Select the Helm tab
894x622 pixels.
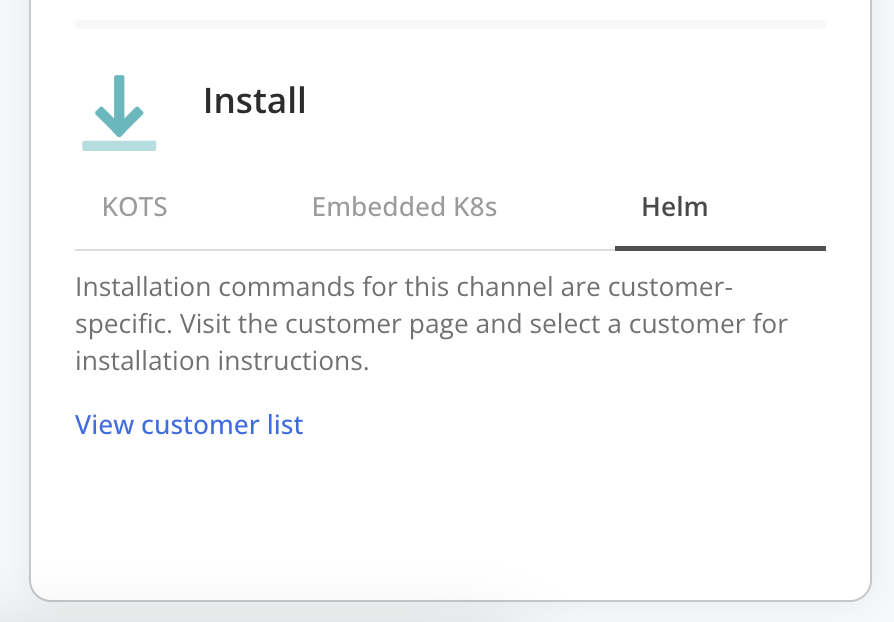coord(674,207)
